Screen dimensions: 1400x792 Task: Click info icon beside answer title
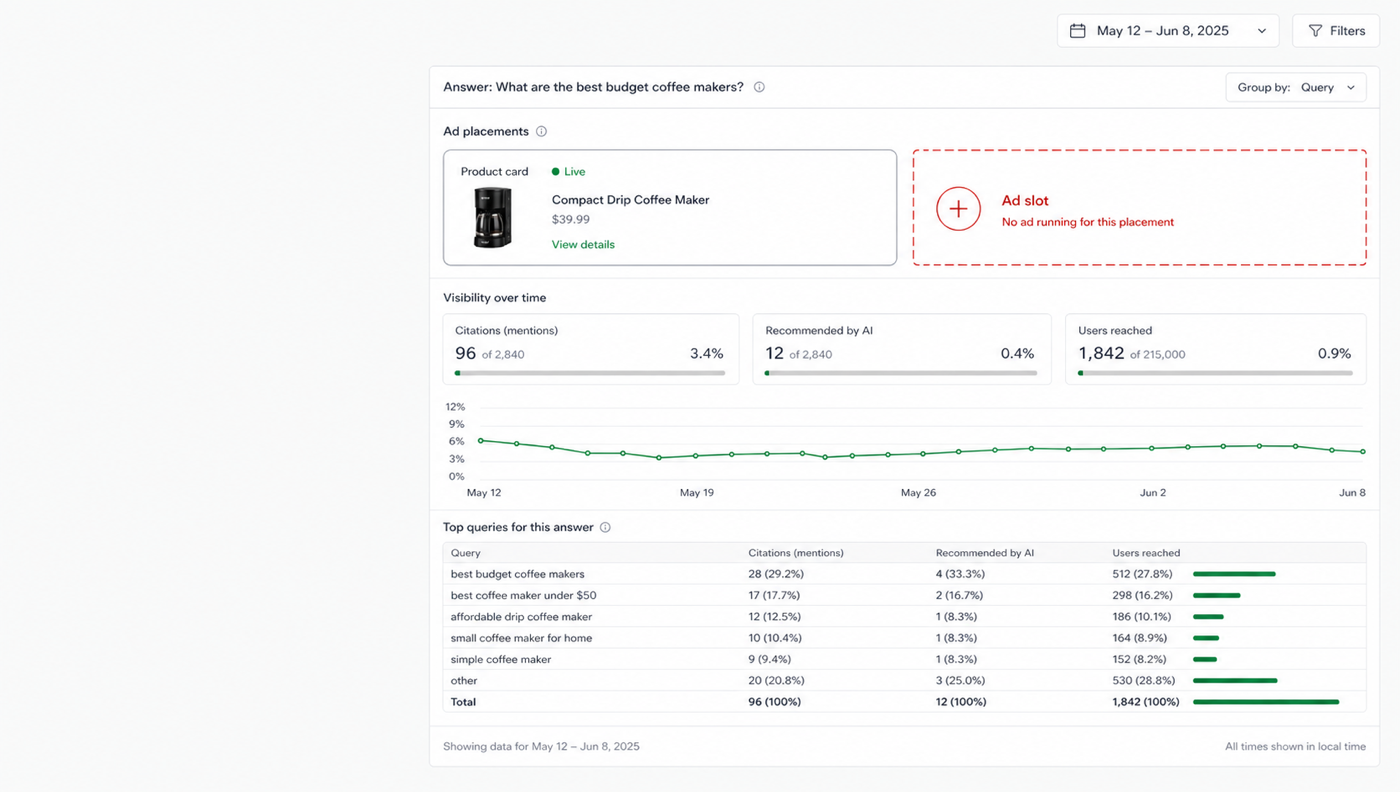coord(759,87)
